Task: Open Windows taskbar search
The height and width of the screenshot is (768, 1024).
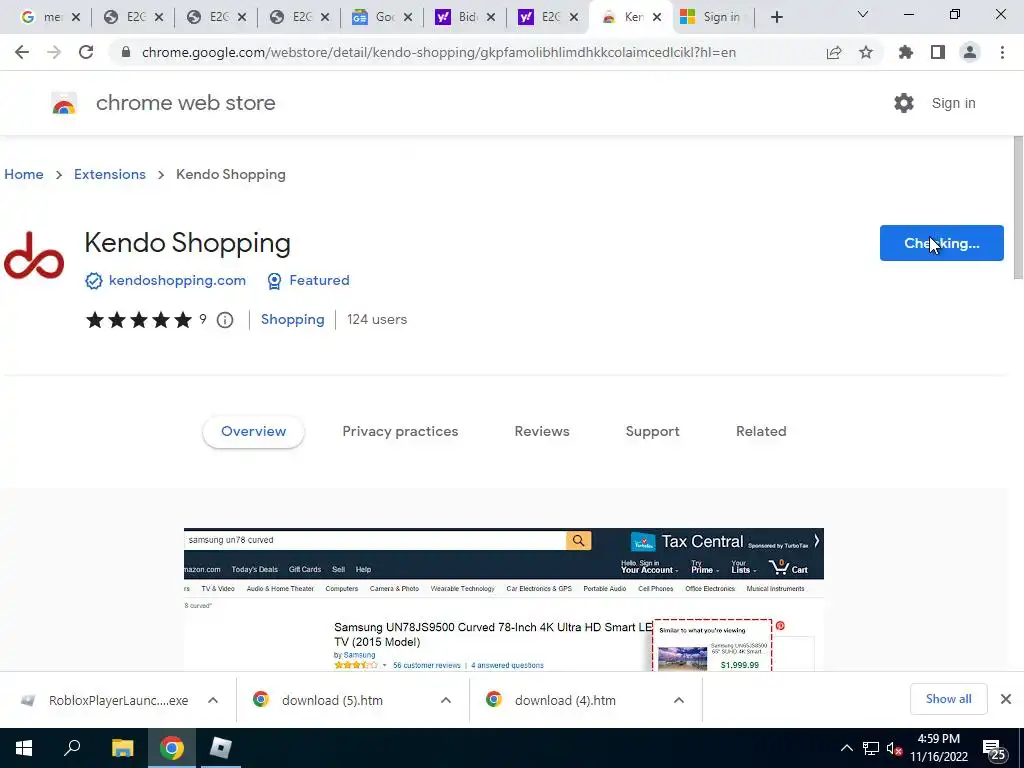Action: point(72,748)
